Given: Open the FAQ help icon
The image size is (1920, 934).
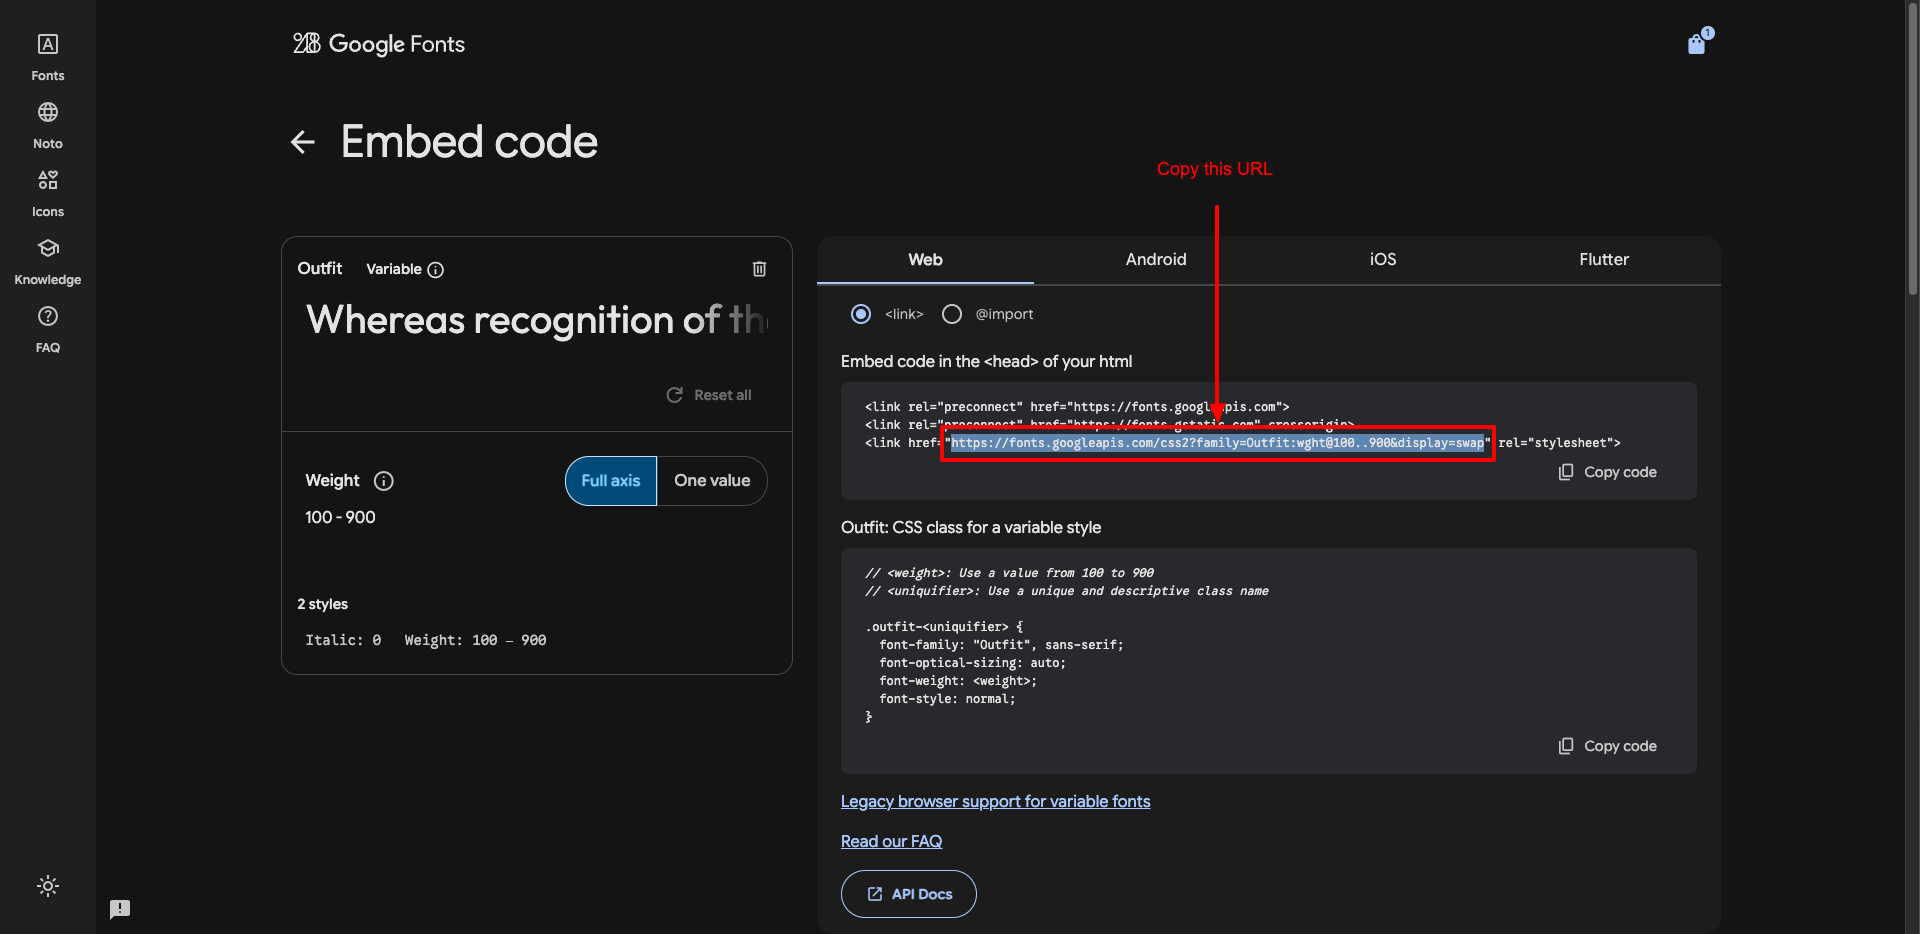Looking at the screenshot, I should [47, 317].
